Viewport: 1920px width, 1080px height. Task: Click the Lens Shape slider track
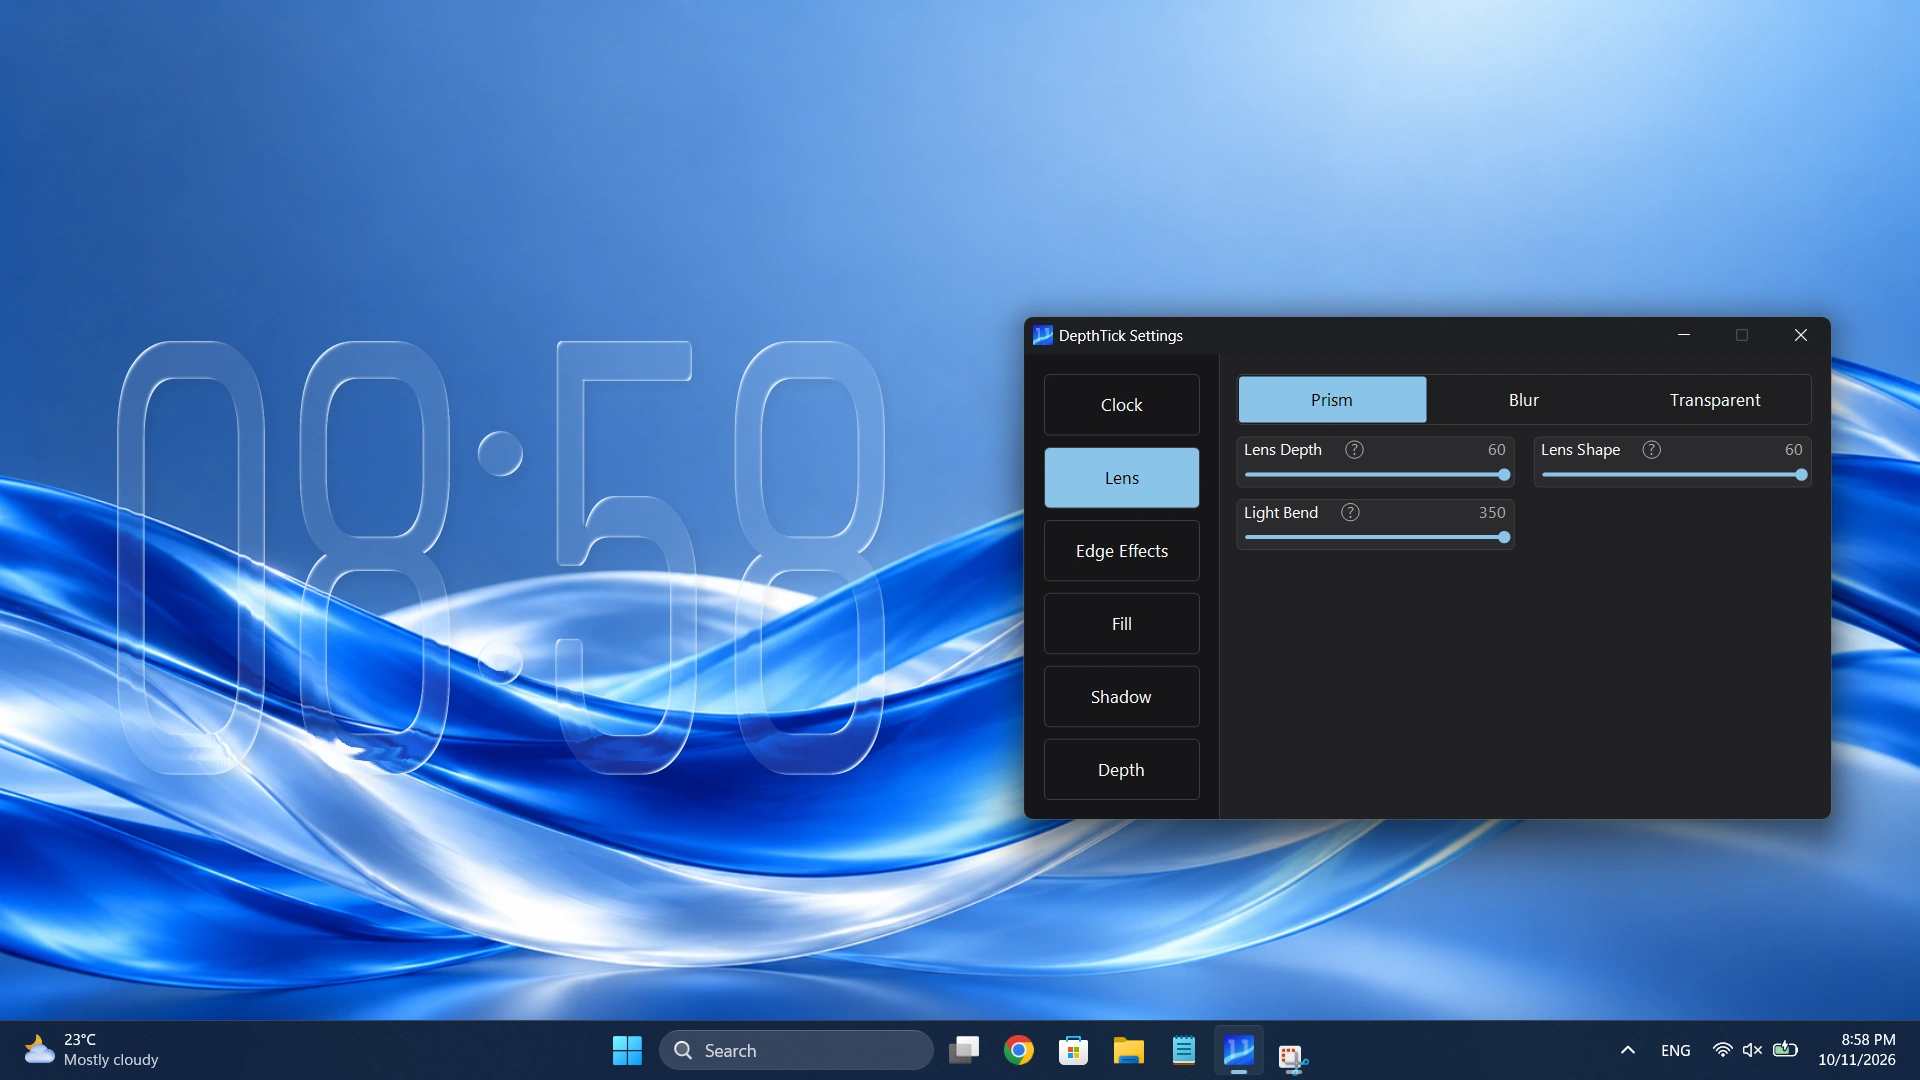coord(1673,475)
